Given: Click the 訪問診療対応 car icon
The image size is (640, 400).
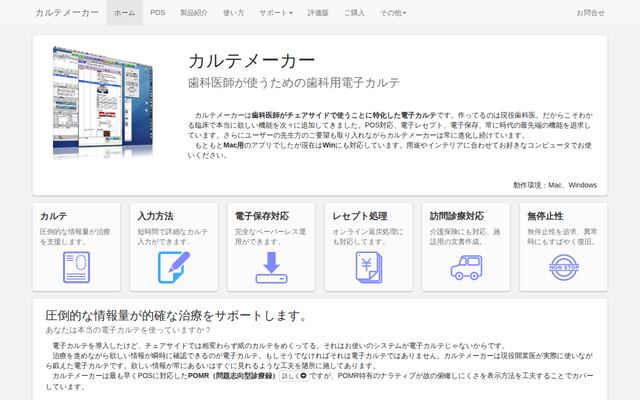Looking at the screenshot, I should (466, 268).
